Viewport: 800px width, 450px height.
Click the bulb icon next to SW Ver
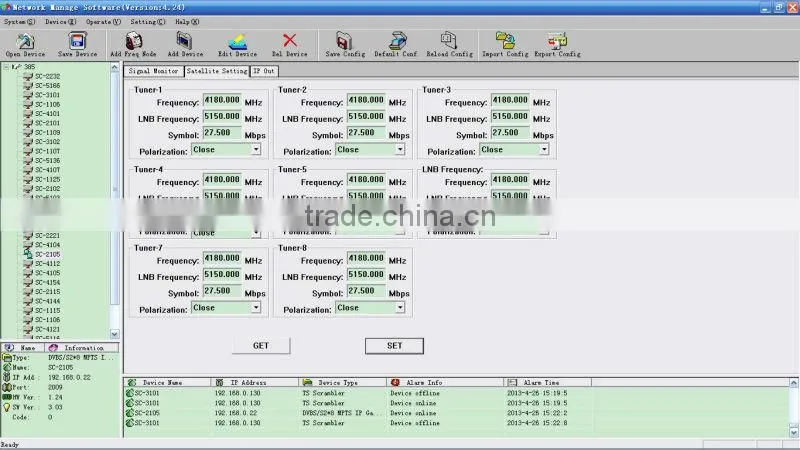(7, 407)
